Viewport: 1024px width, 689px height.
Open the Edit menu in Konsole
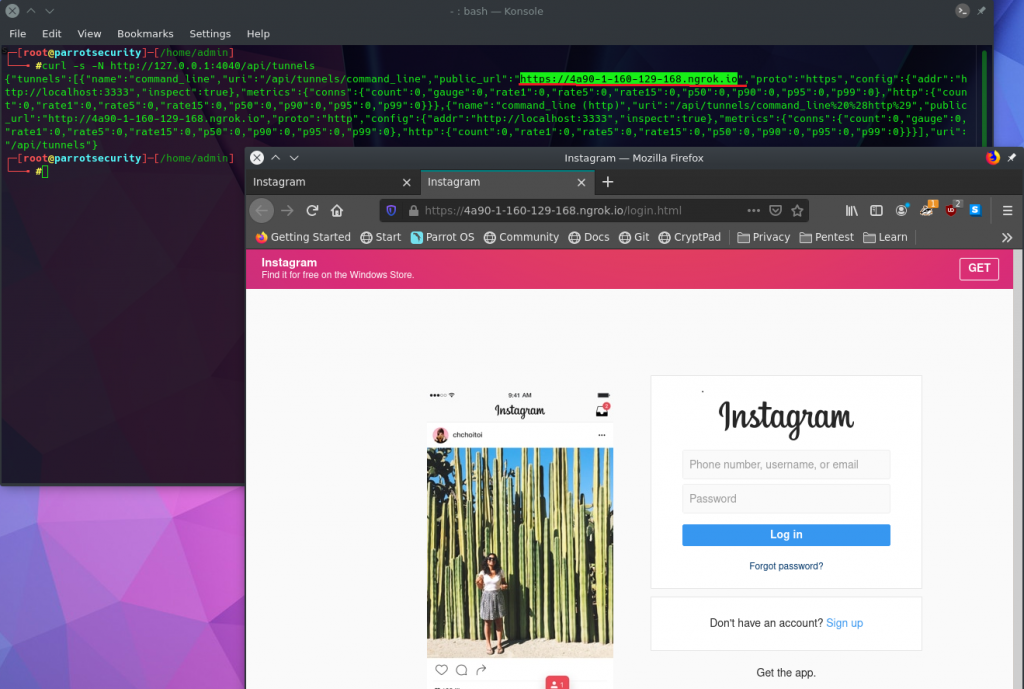point(52,33)
